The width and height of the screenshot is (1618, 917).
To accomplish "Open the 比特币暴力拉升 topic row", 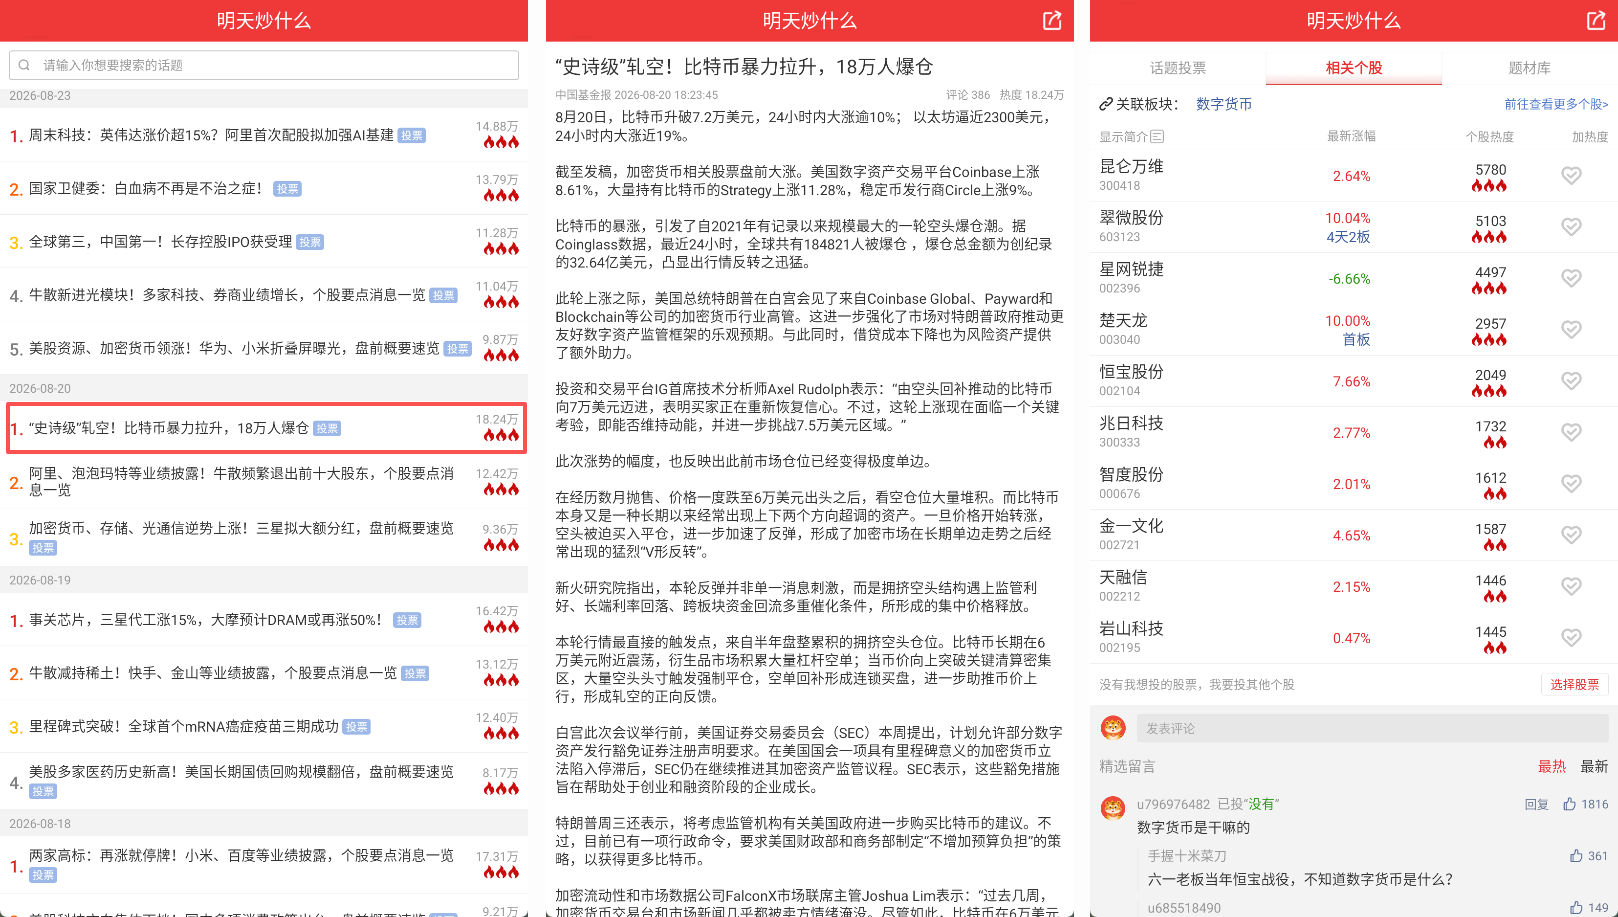I will point(266,428).
